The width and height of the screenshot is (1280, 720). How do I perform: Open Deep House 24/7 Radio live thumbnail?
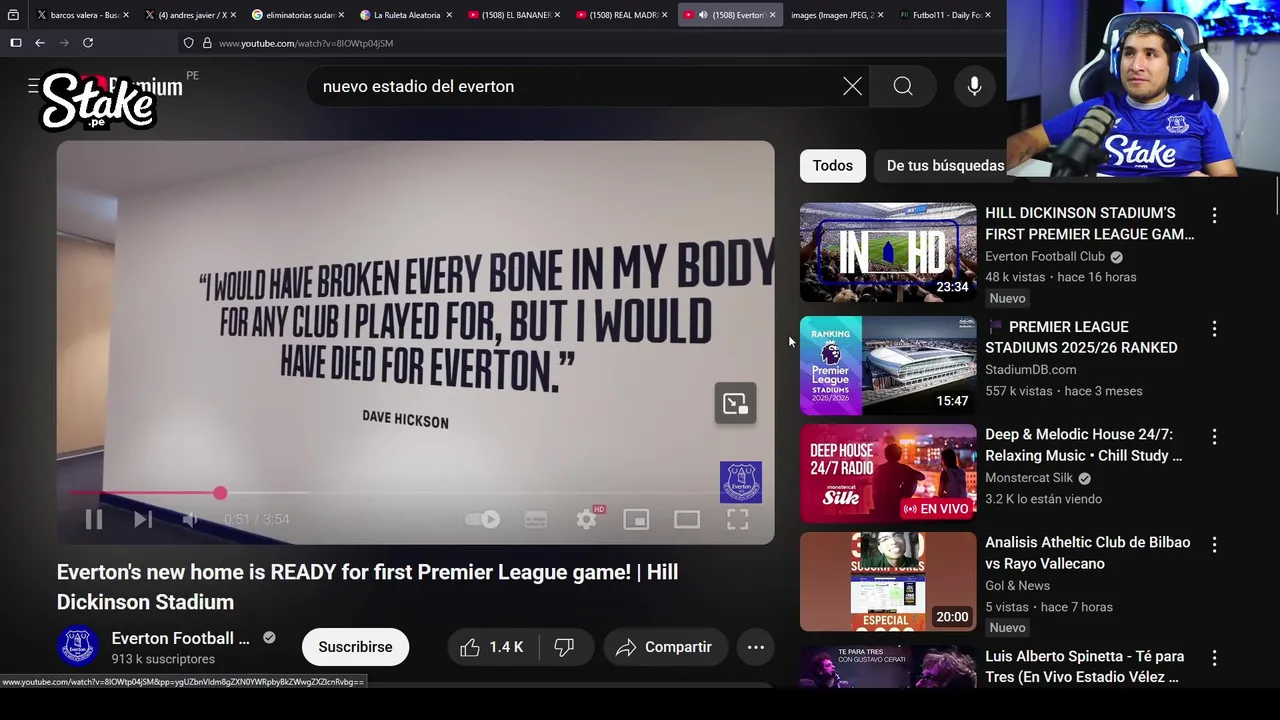888,473
